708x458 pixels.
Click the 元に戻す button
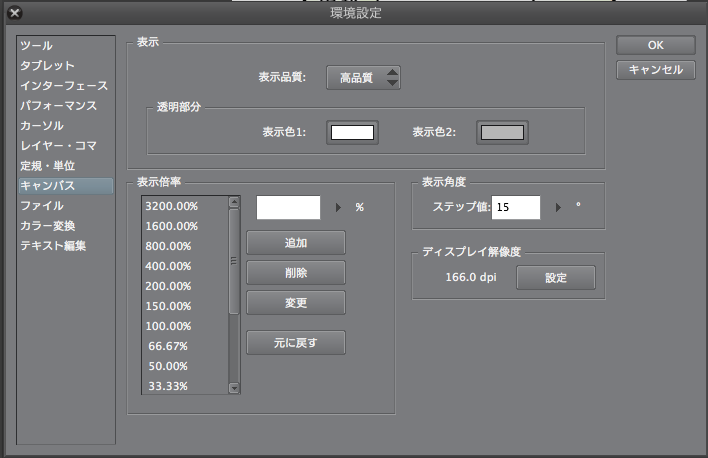point(296,343)
